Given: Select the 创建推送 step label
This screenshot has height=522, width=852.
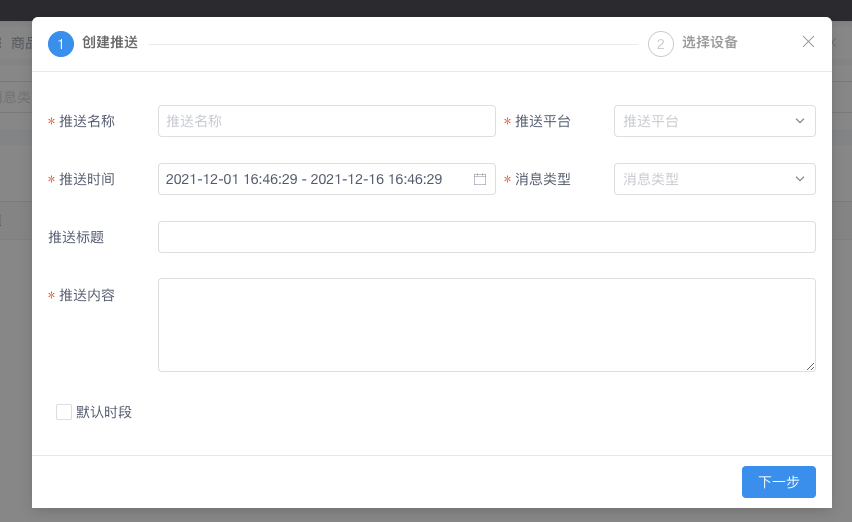Looking at the screenshot, I should (110, 43).
